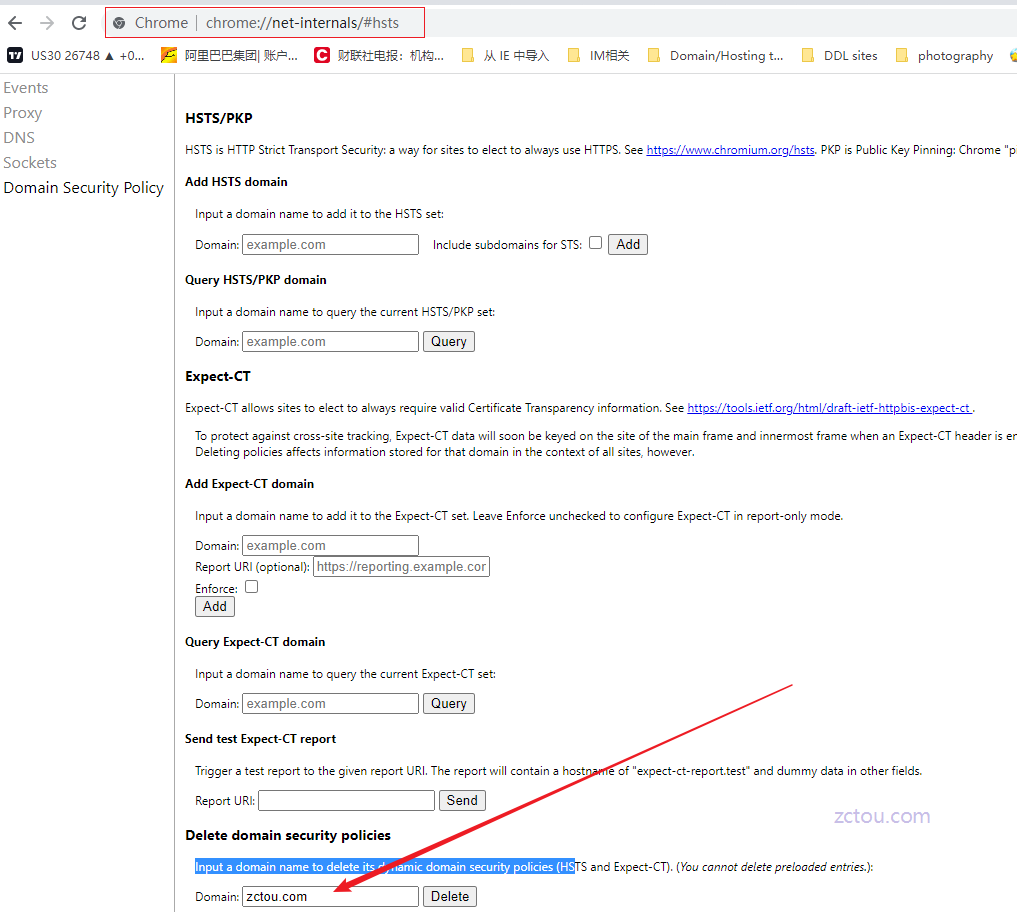Open the 财联社电报 bookmark
The width and height of the screenshot is (1017, 912).
[379, 56]
